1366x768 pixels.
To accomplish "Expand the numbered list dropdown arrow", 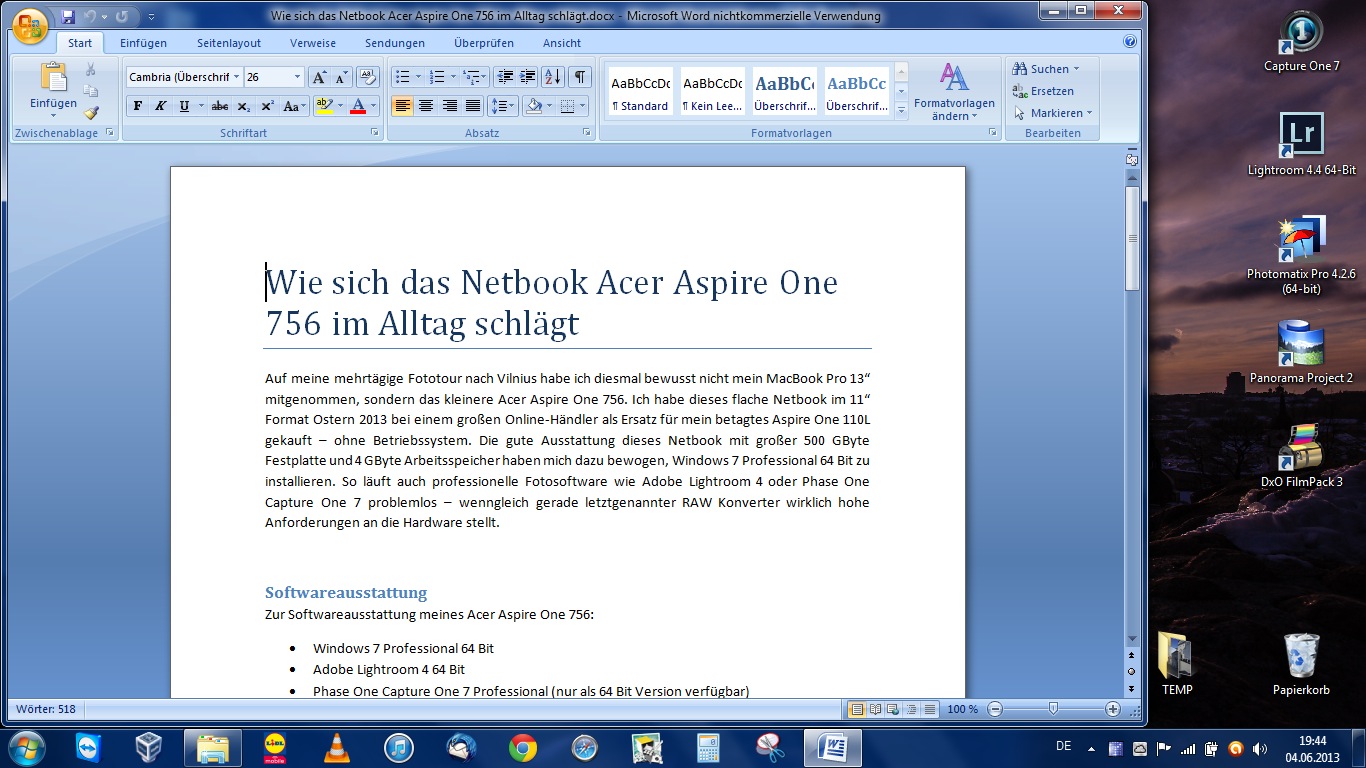I will 453,77.
